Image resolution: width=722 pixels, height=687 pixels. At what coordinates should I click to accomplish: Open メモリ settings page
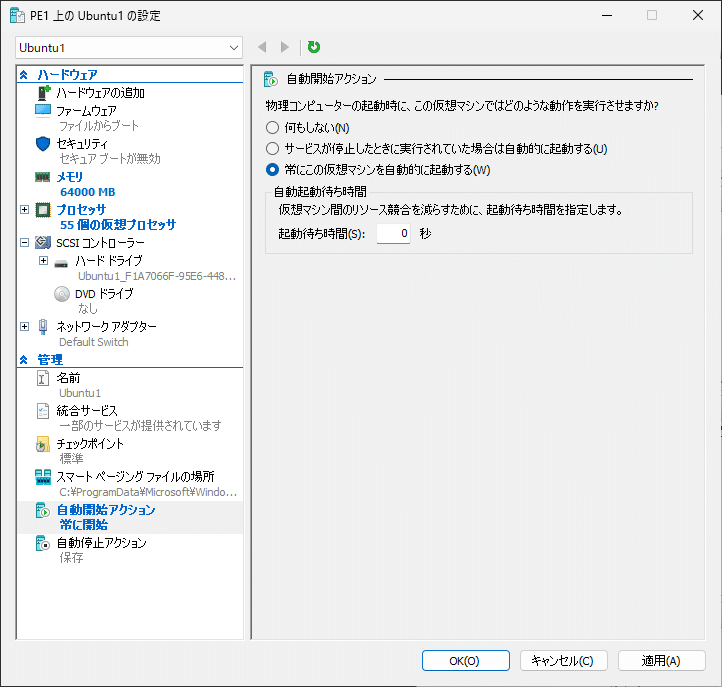[70, 177]
